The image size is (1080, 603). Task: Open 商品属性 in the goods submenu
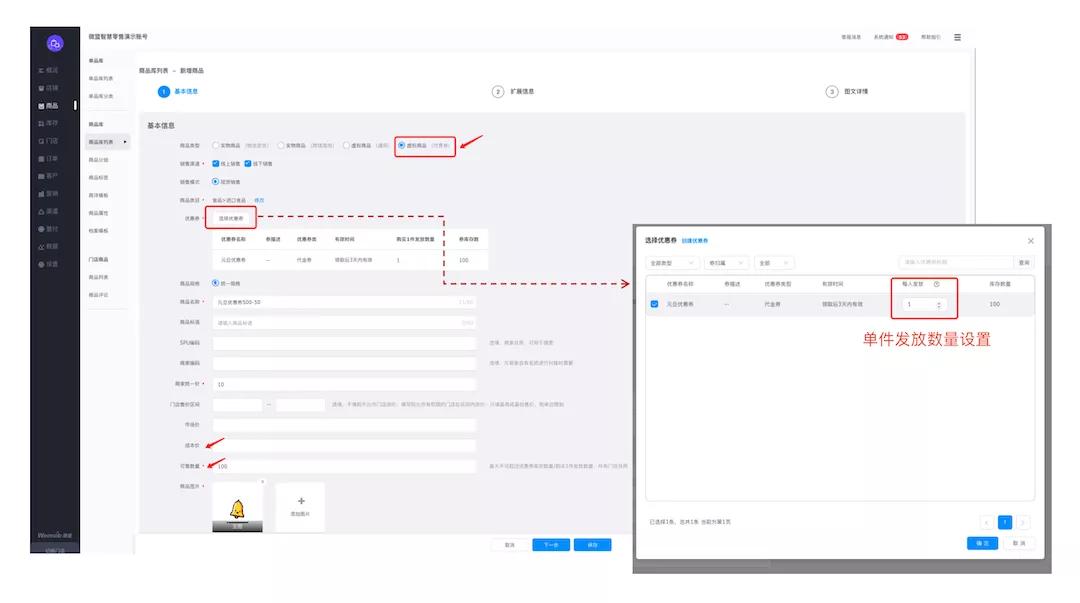(x=98, y=213)
